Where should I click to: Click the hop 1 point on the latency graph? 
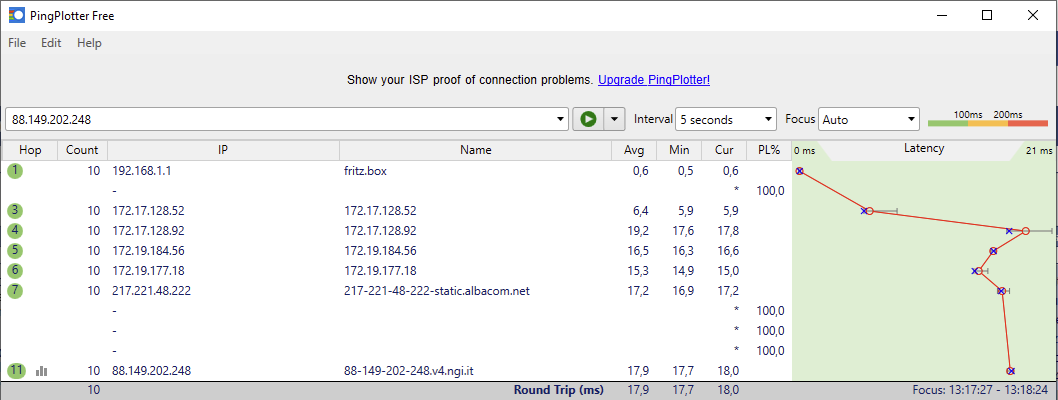pos(799,171)
